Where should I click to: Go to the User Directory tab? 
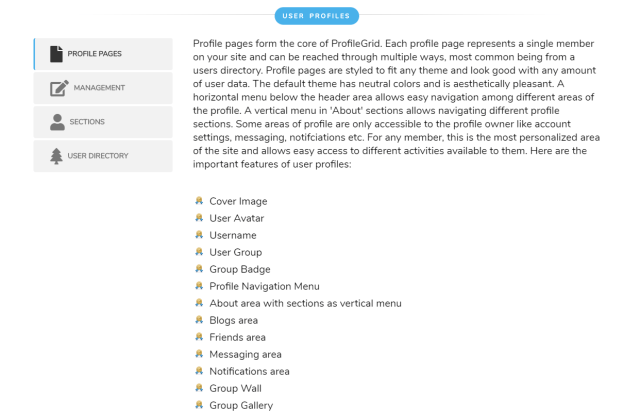coord(103,155)
